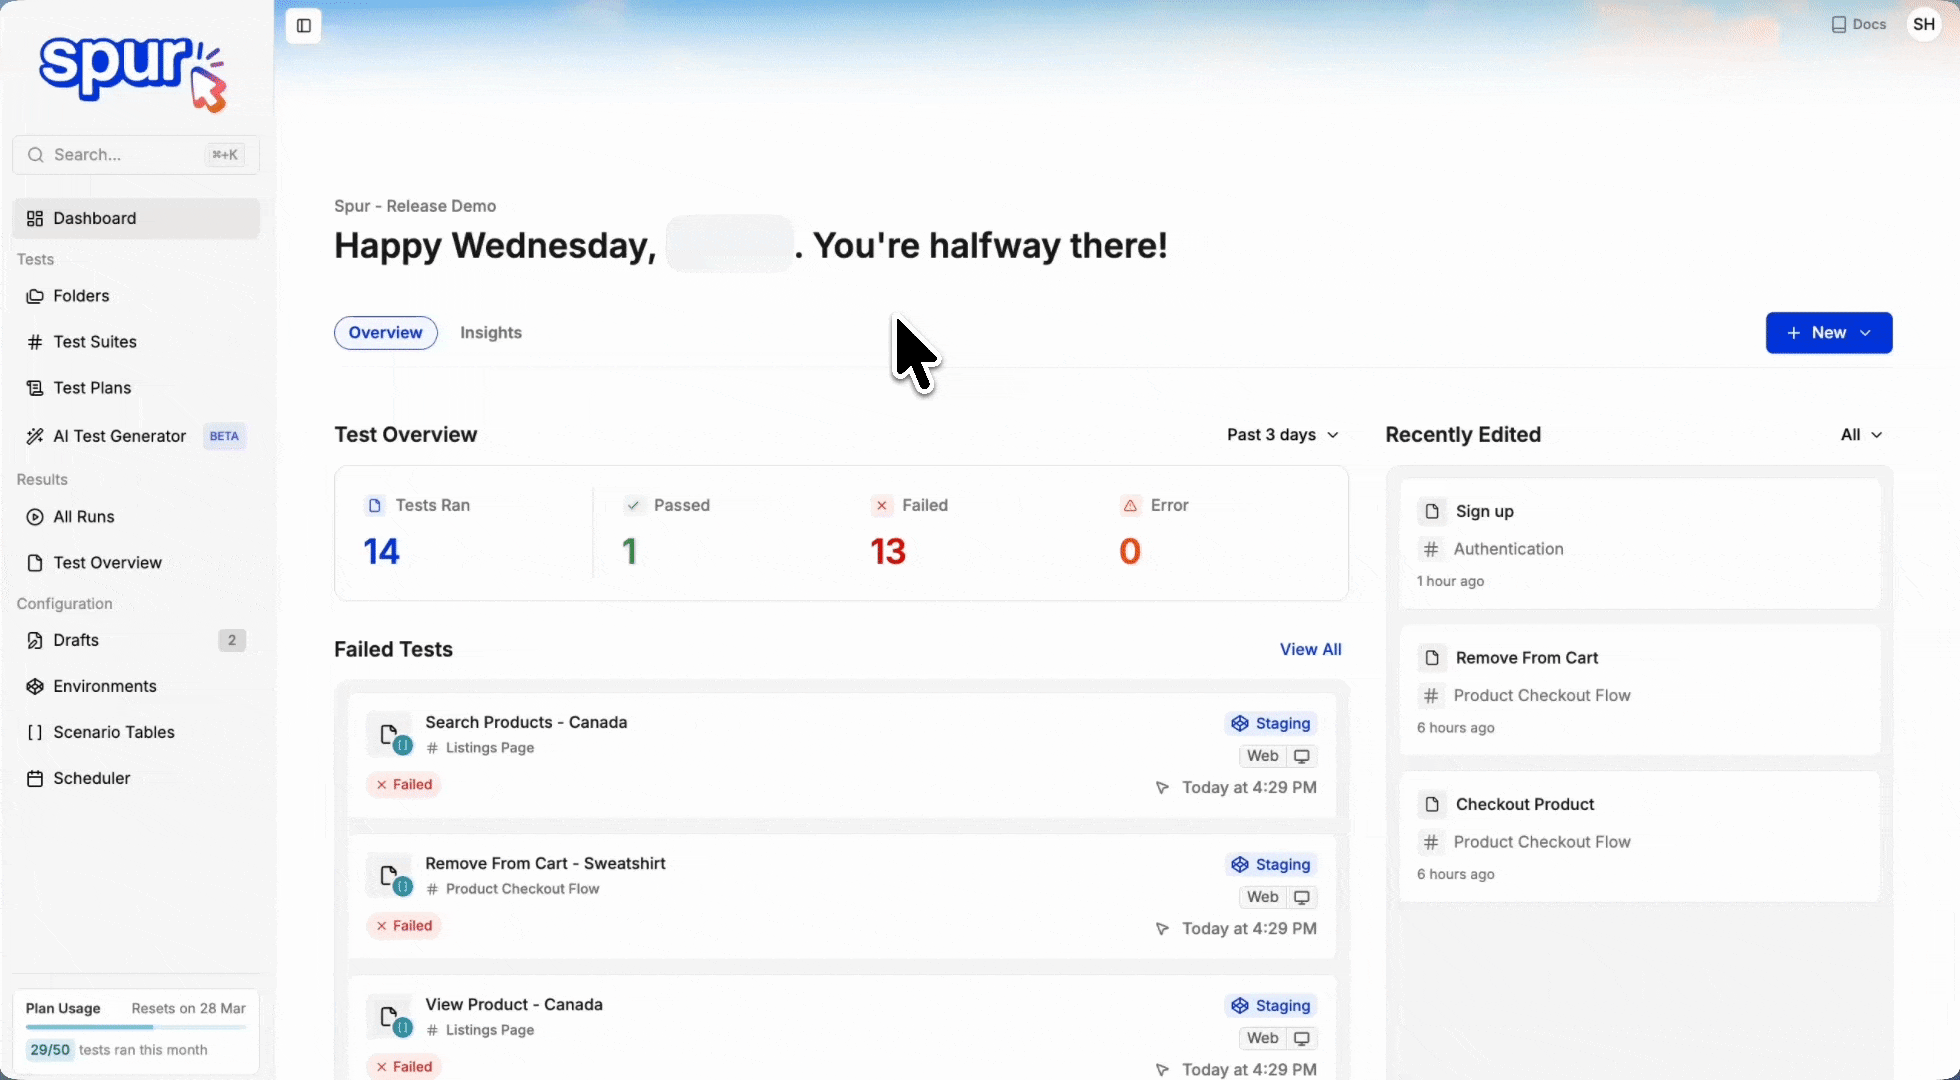The height and width of the screenshot is (1080, 1960).
Task: Open Test Plans from the sidebar
Action: (93, 387)
